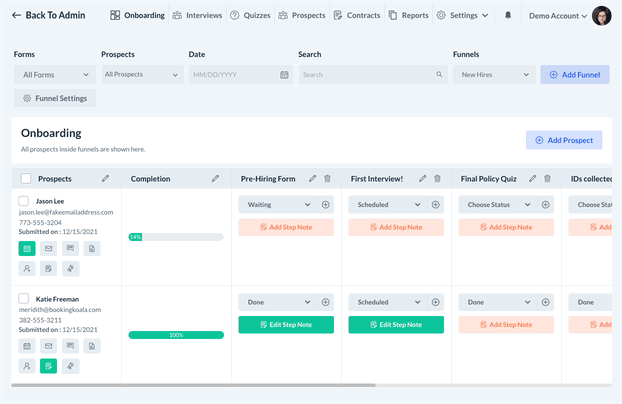The height and width of the screenshot is (404, 622).
Task: Click the Add Prospect button
Action: 564,141
